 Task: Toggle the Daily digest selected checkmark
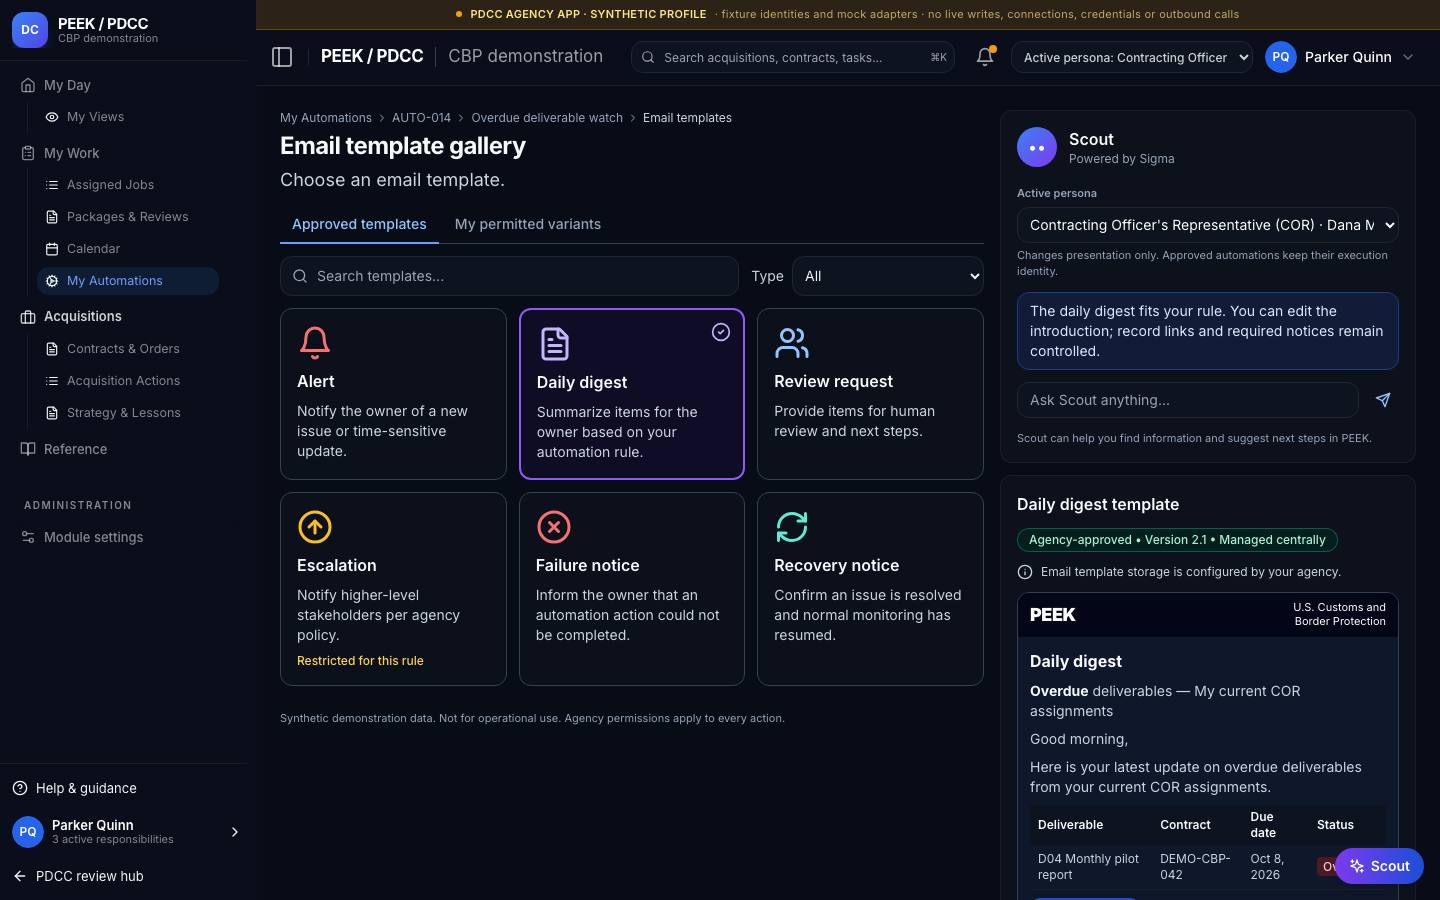(x=721, y=332)
